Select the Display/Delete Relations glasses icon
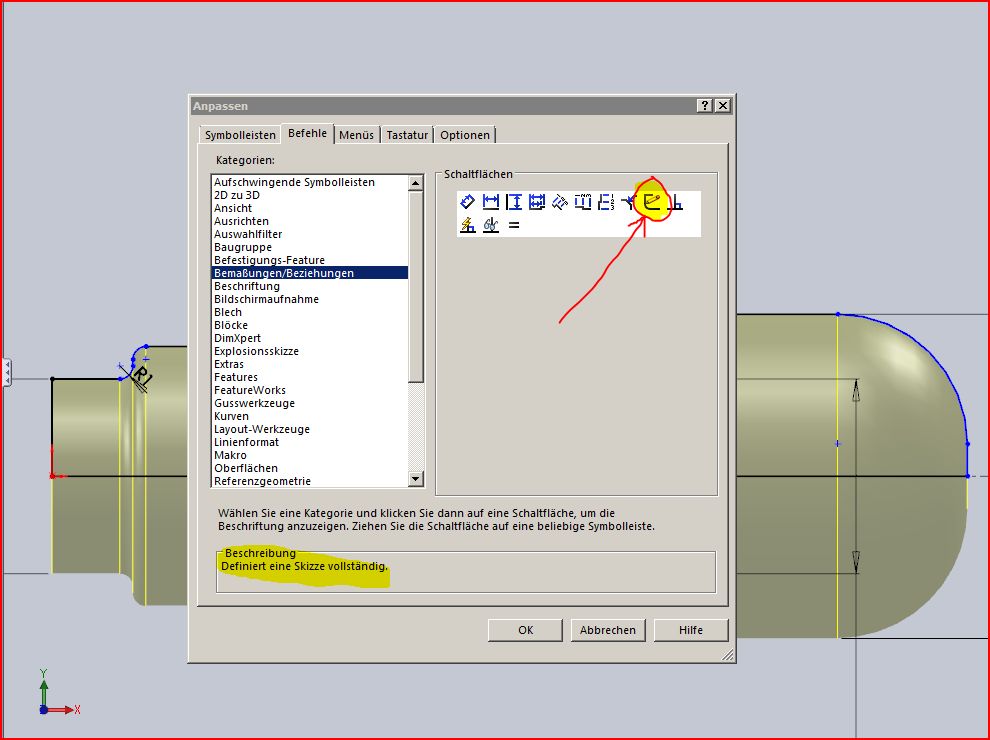The height and width of the screenshot is (740, 990). pos(491,225)
